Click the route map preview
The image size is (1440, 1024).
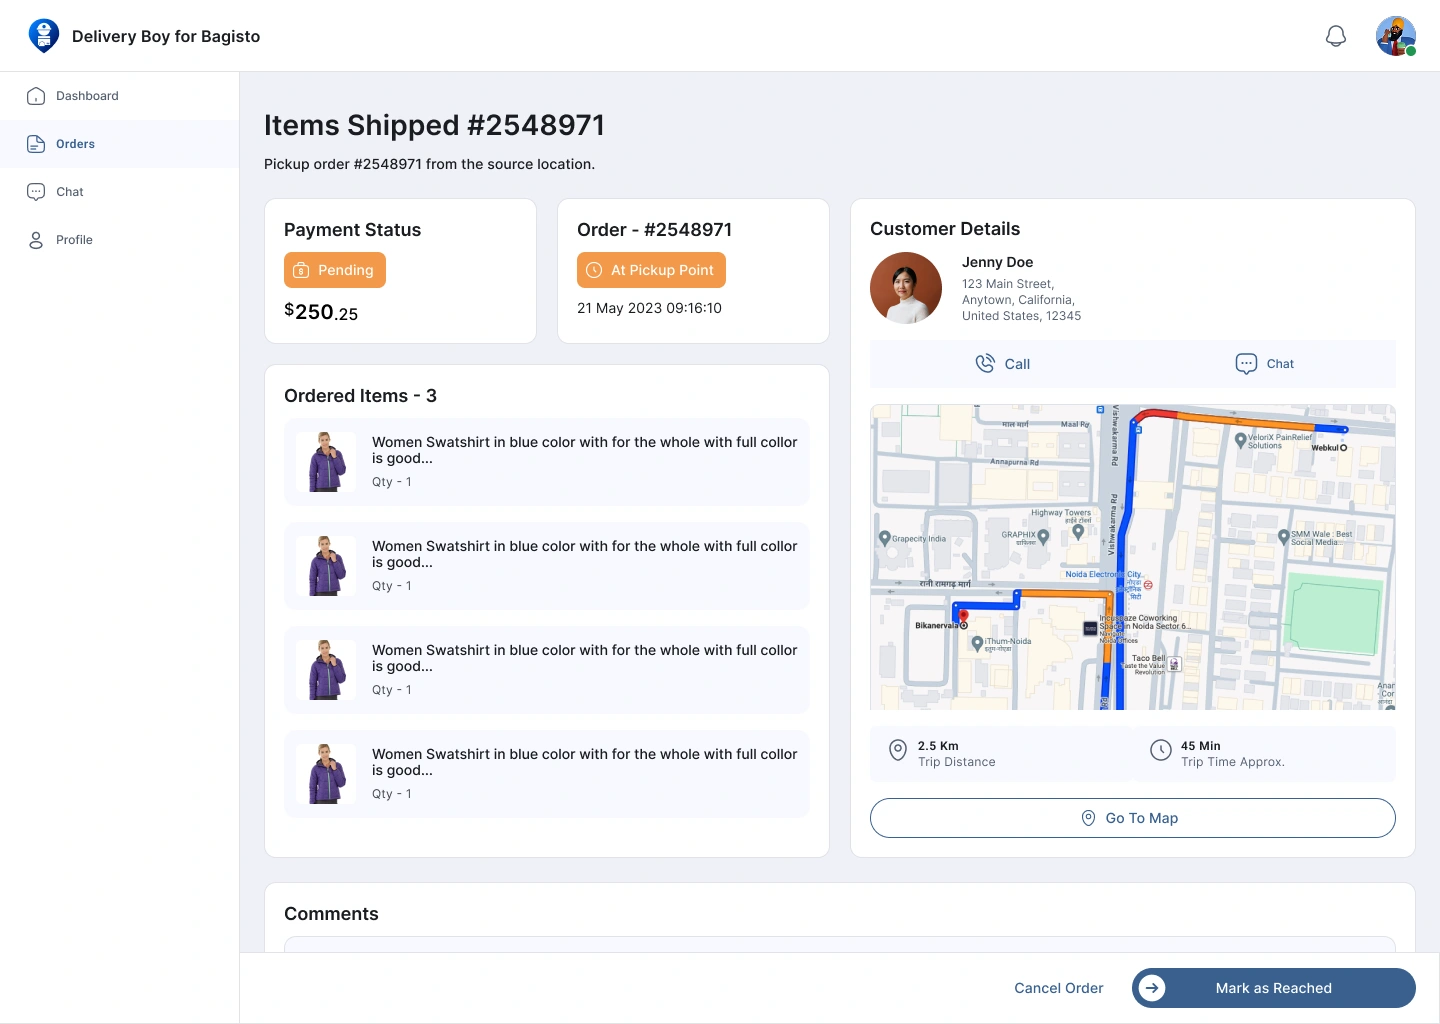coord(1133,557)
